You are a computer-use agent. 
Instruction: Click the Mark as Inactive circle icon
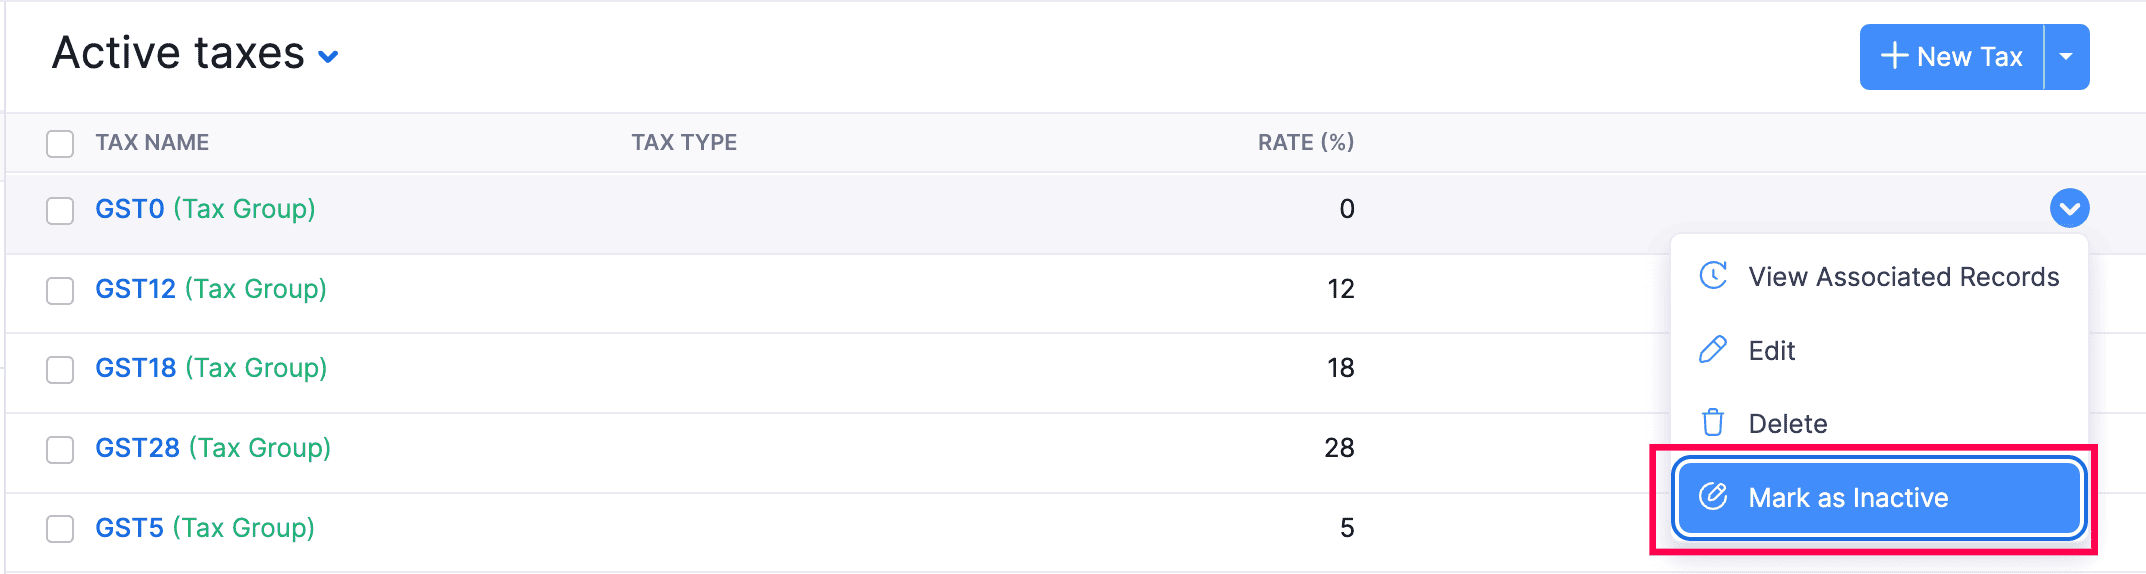(x=1713, y=497)
